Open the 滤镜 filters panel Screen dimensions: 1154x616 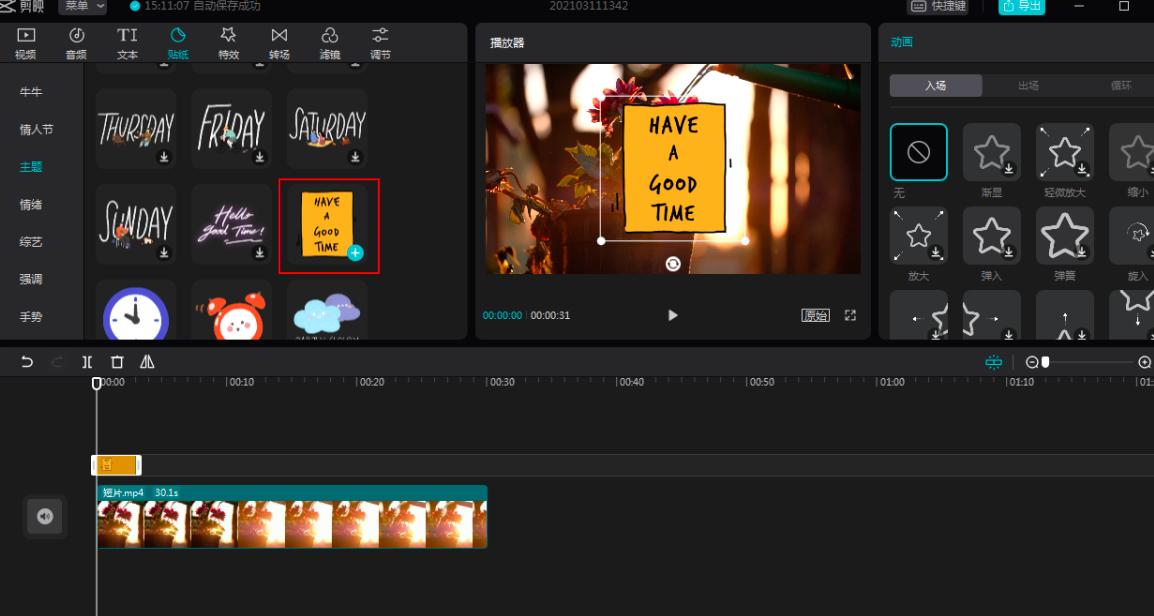(x=330, y=44)
